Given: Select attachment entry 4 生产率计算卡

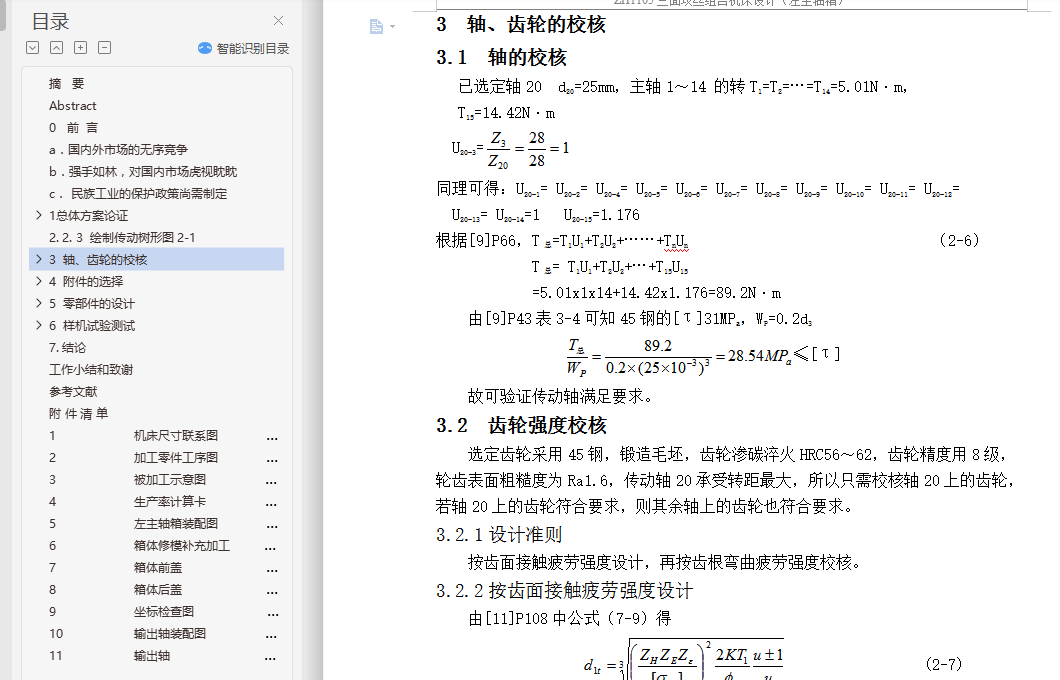Looking at the screenshot, I should [x=162, y=502].
